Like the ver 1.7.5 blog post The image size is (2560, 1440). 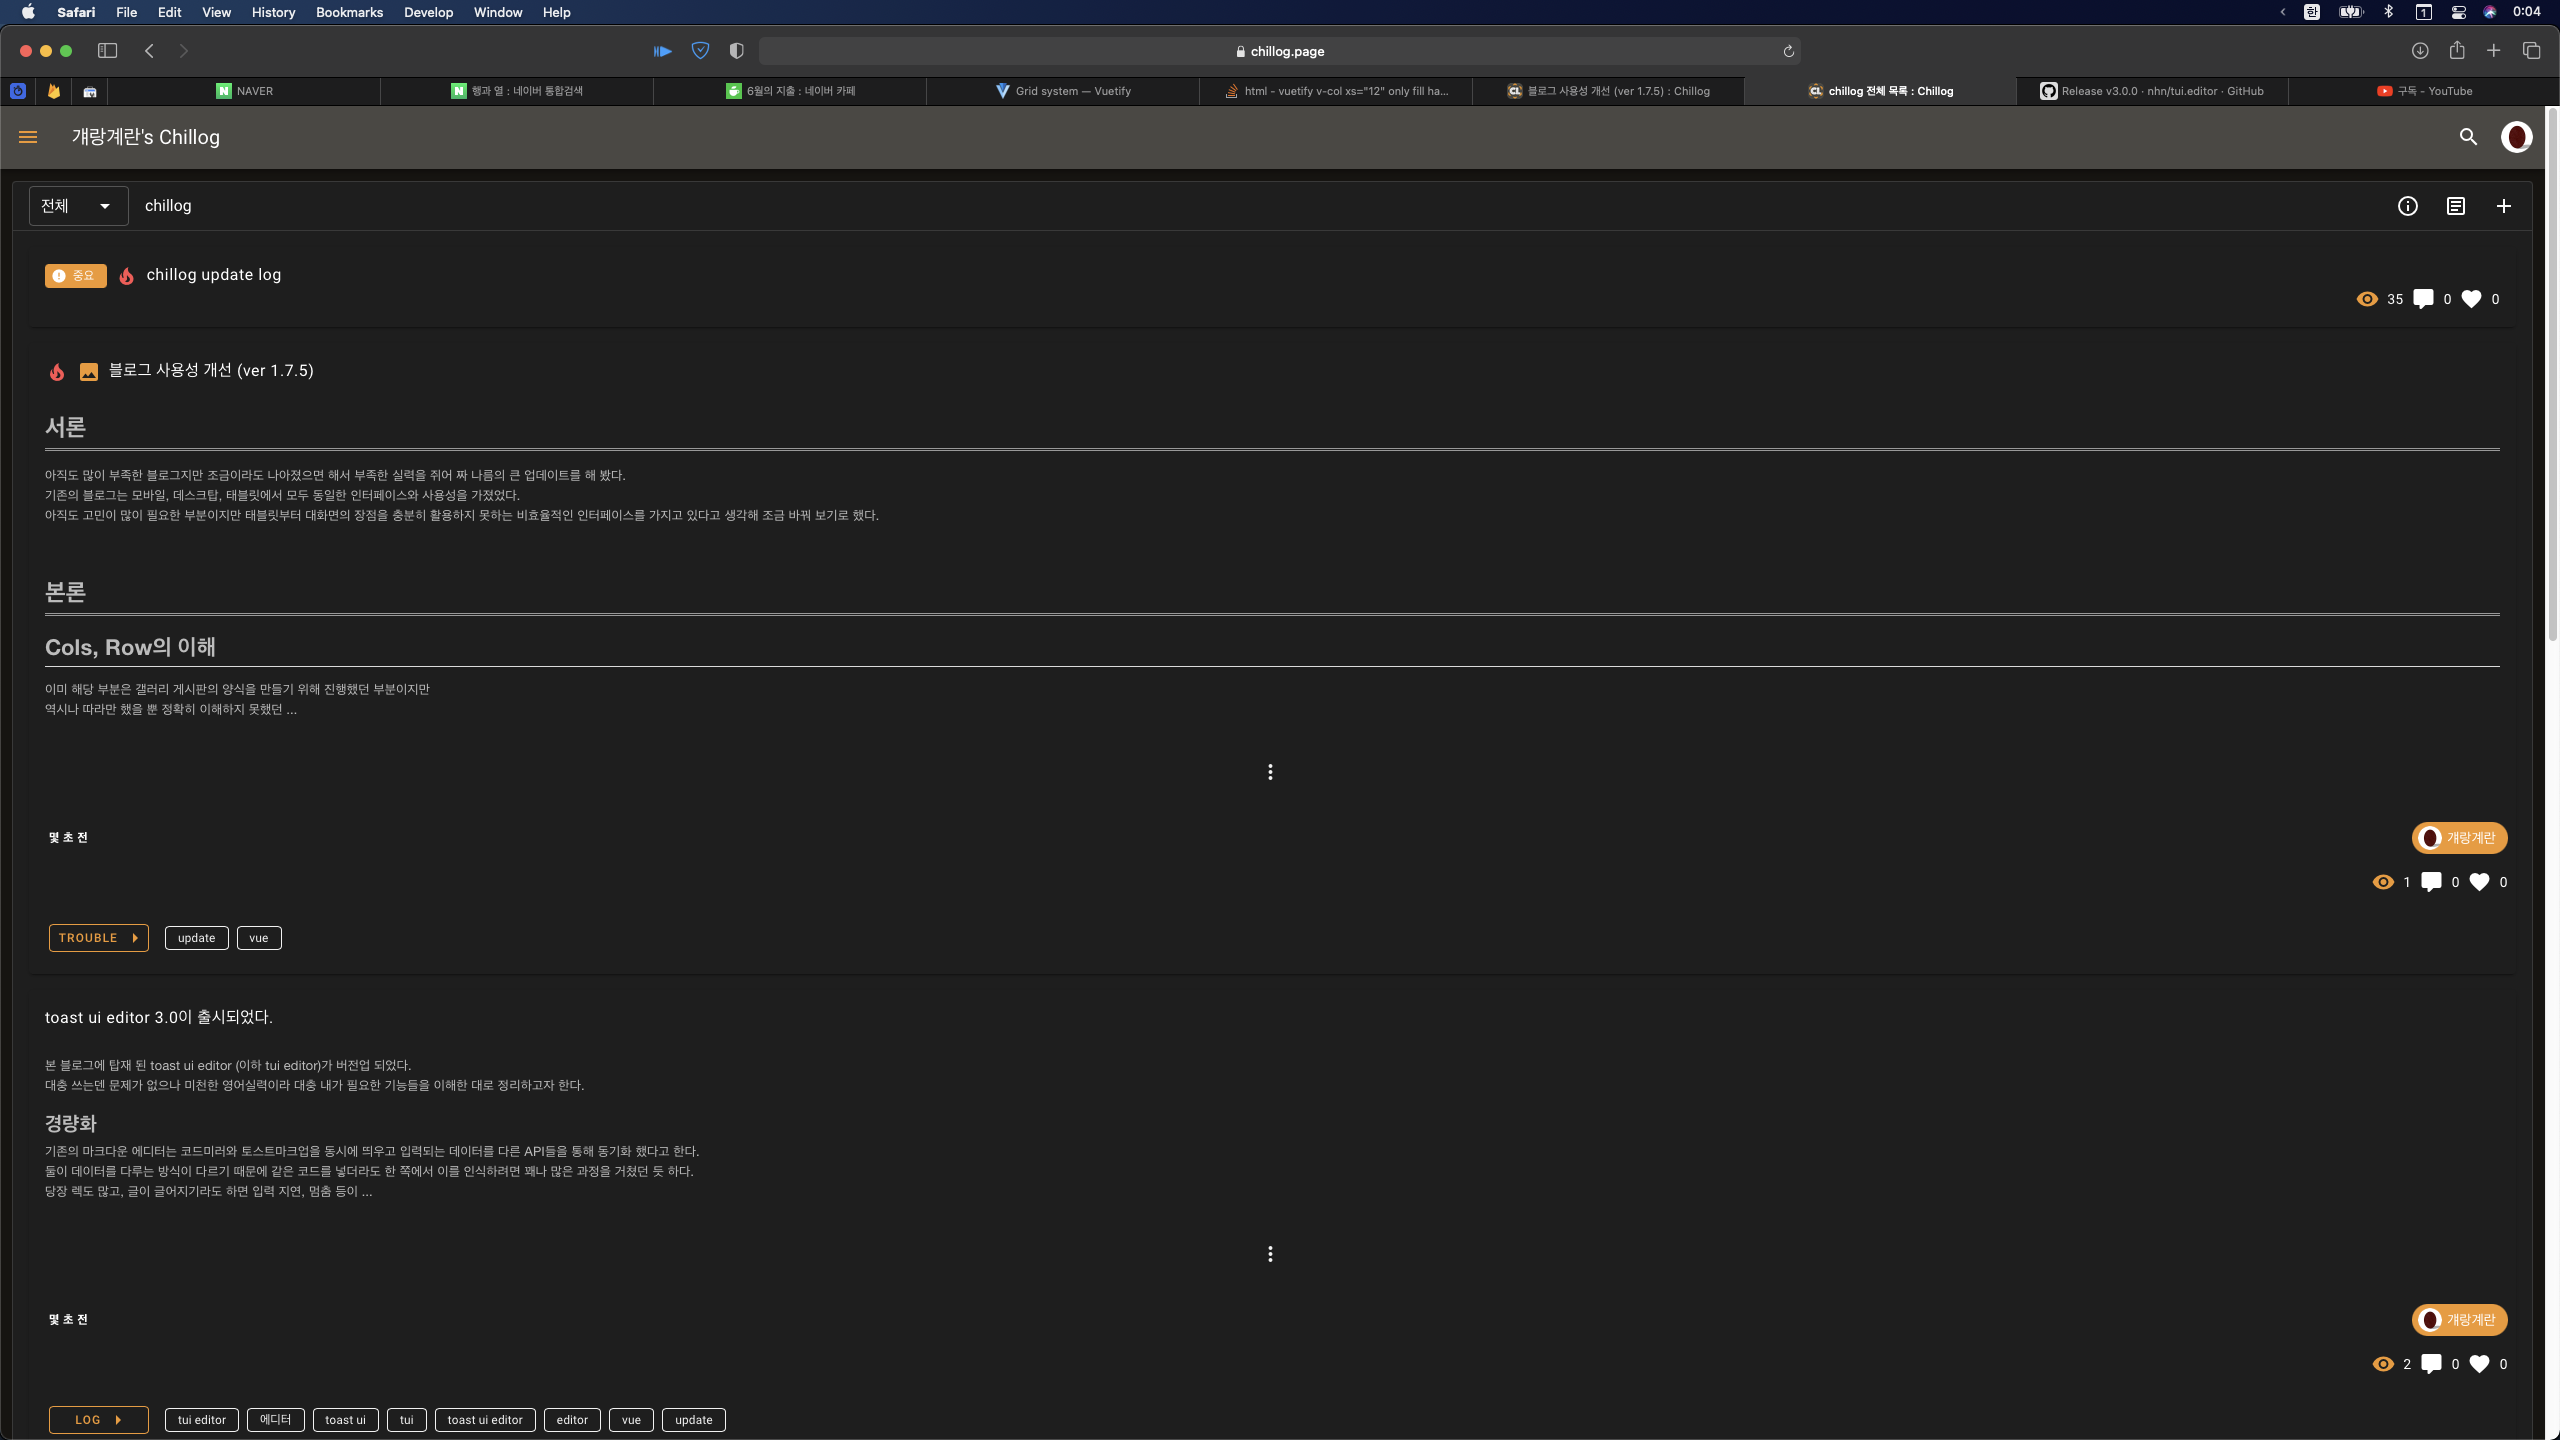pyautogui.click(x=2479, y=882)
